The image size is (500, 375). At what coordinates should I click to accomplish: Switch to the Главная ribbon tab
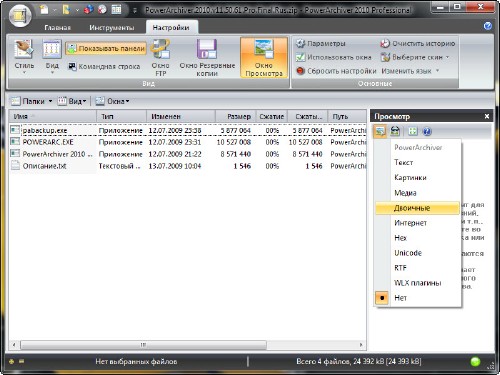point(58,28)
